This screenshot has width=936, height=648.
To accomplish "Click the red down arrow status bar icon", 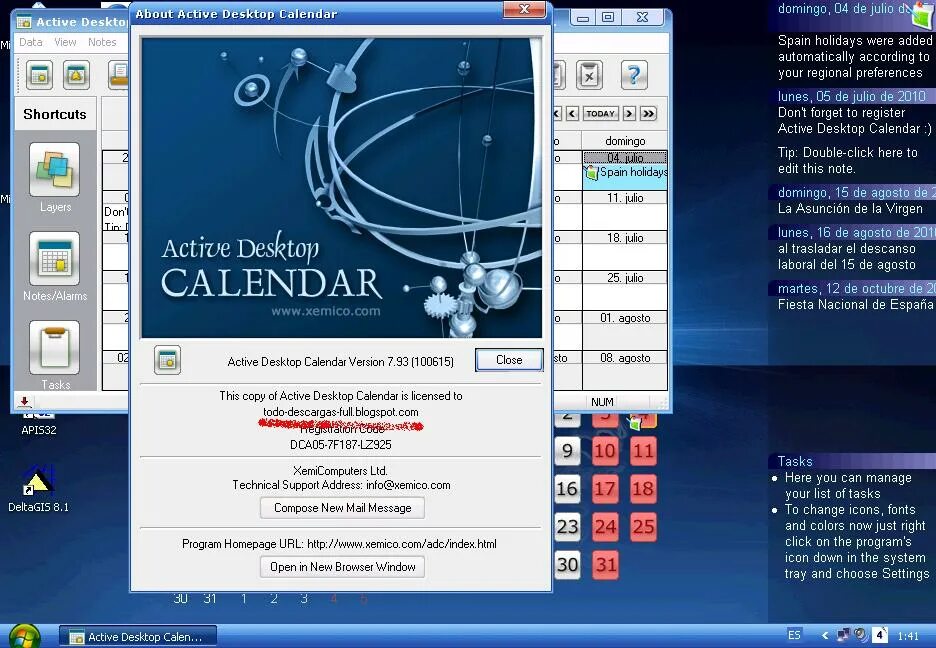I will click(x=24, y=402).
